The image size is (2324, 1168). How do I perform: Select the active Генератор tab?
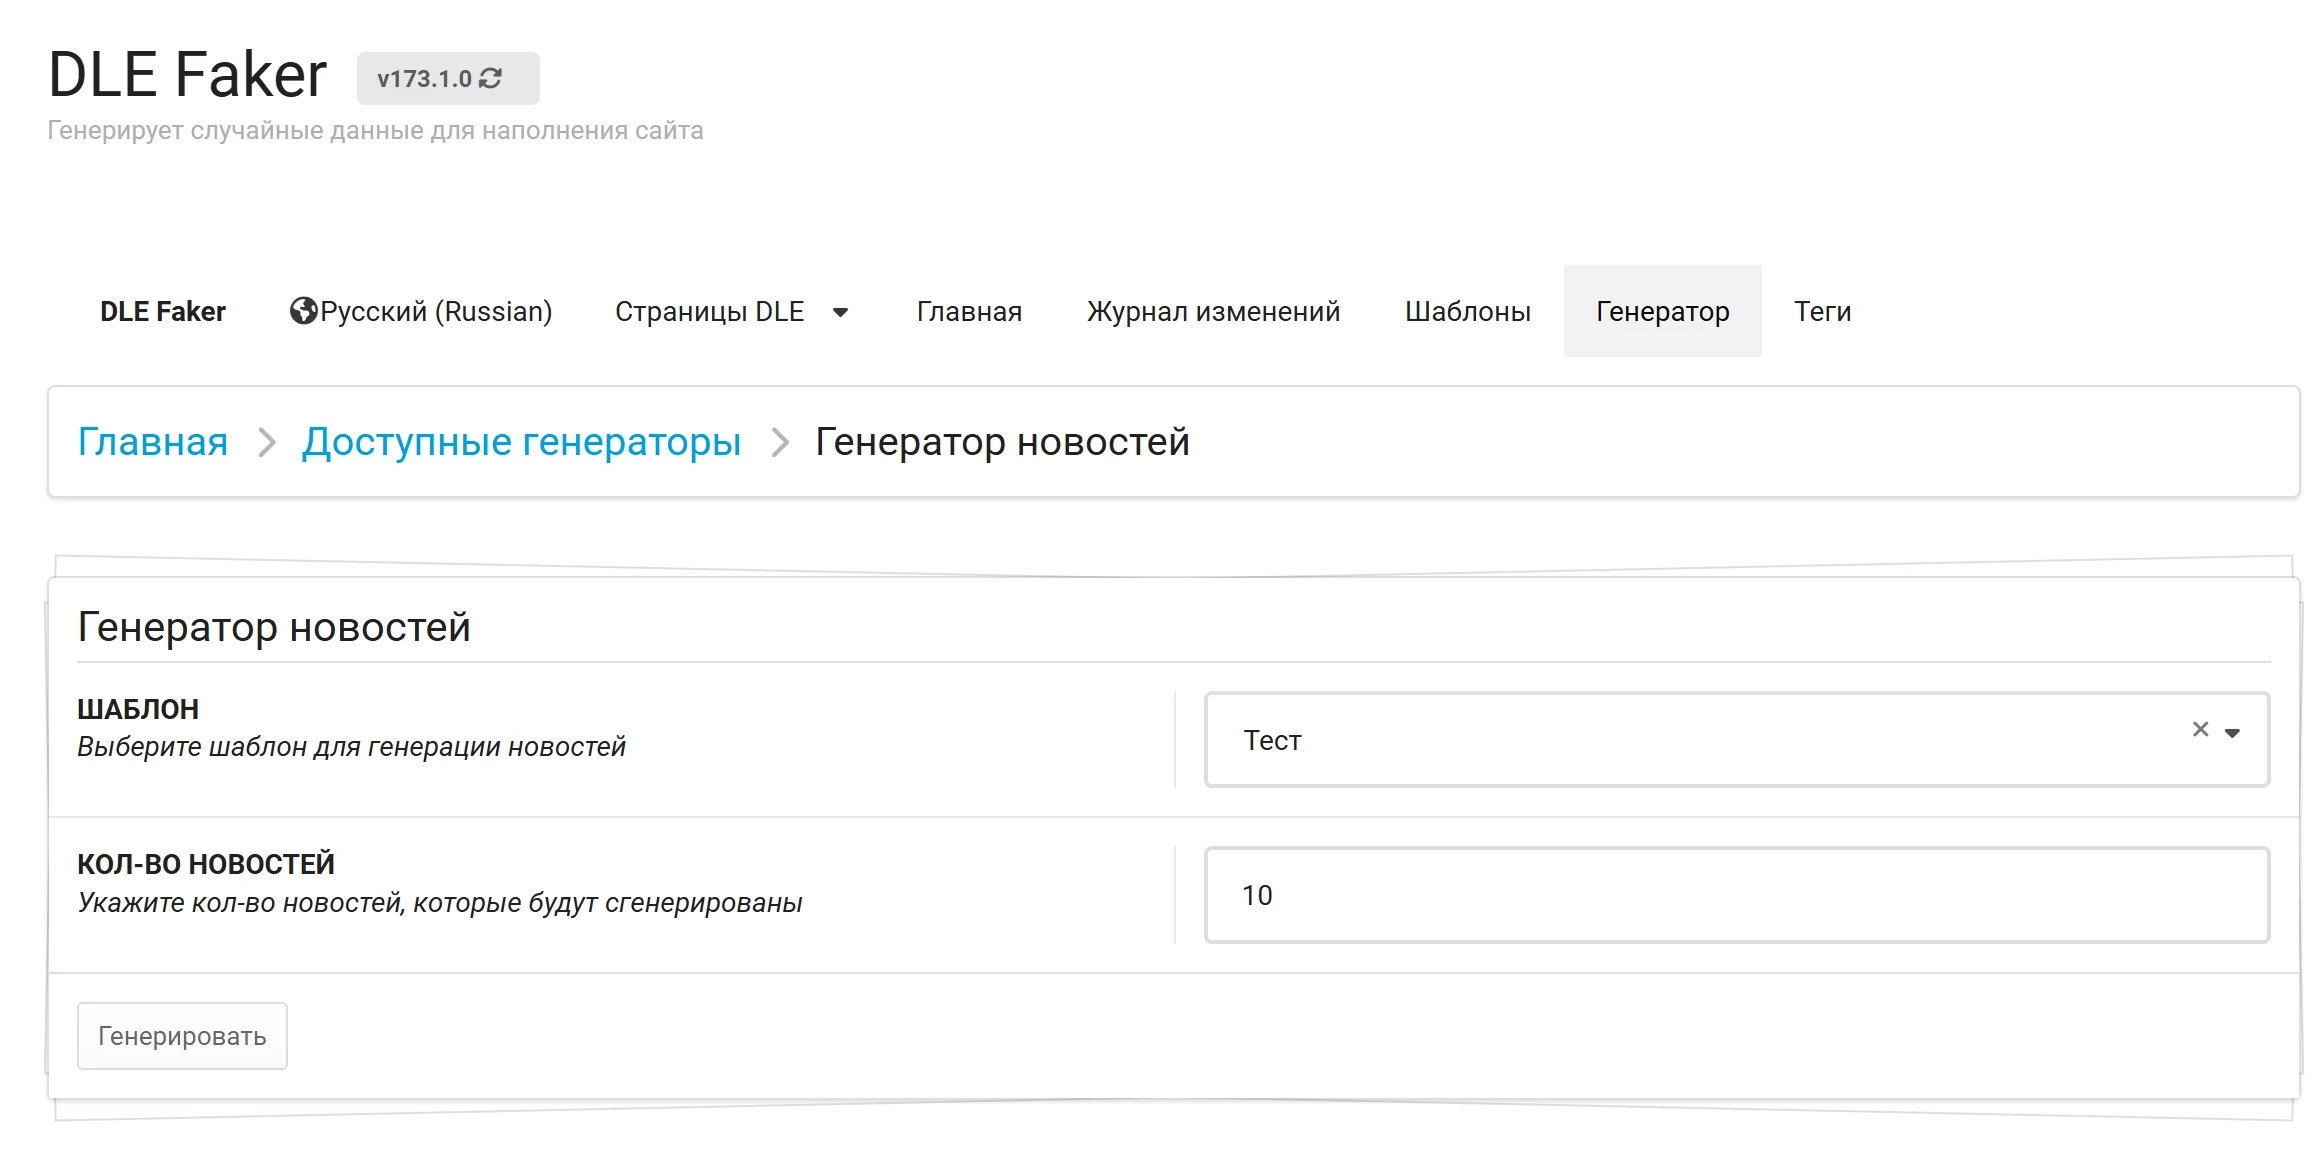coord(1662,312)
